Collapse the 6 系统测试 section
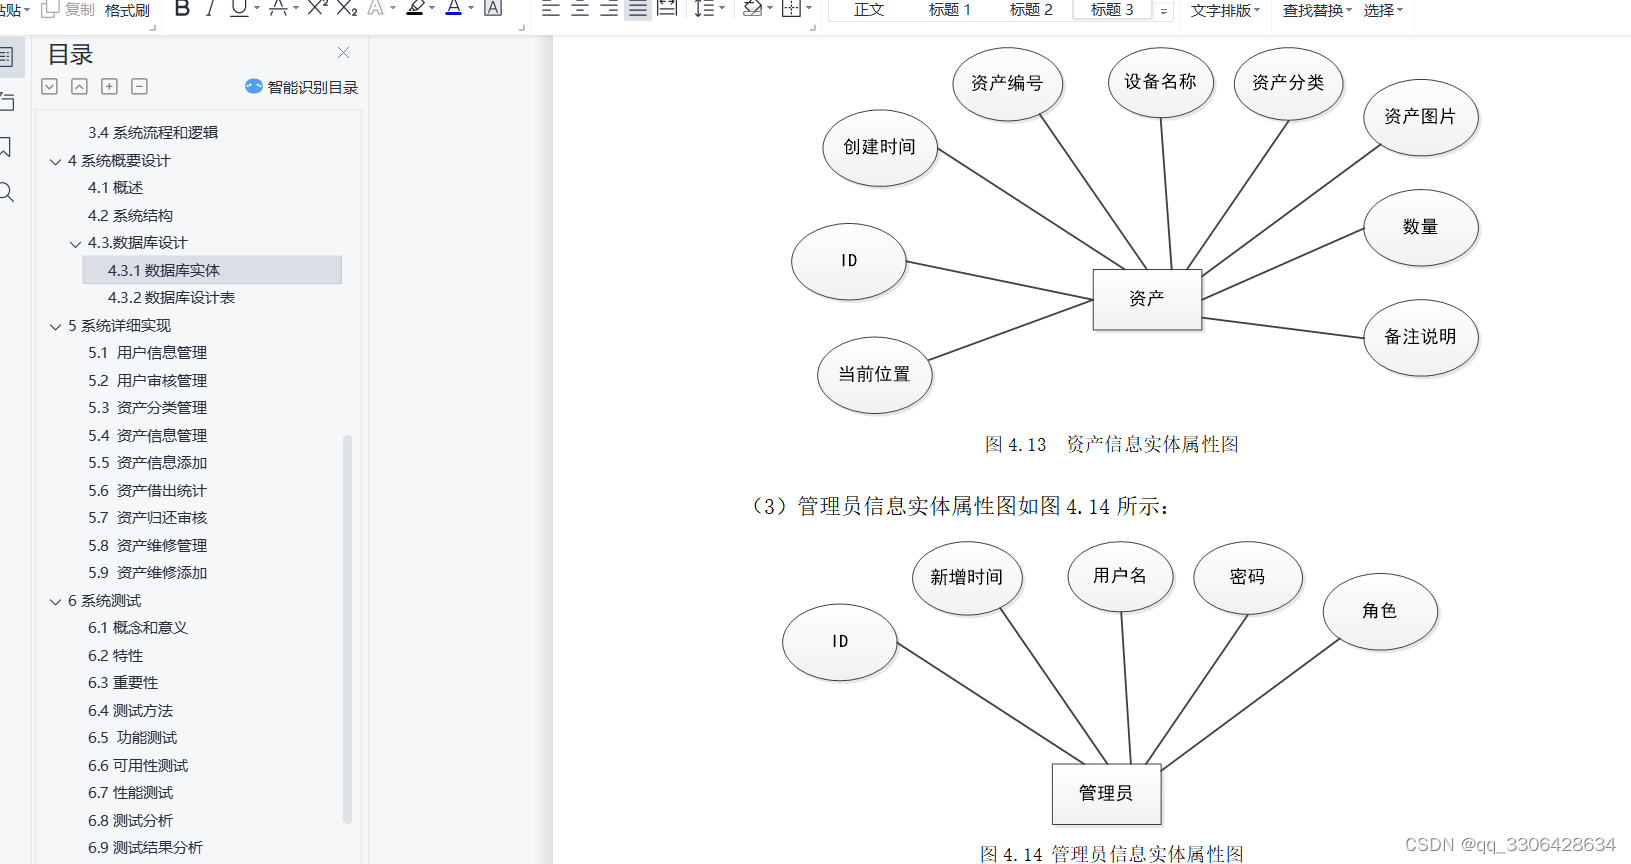The width and height of the screenshot is (1631, 864). click(56, 601)
